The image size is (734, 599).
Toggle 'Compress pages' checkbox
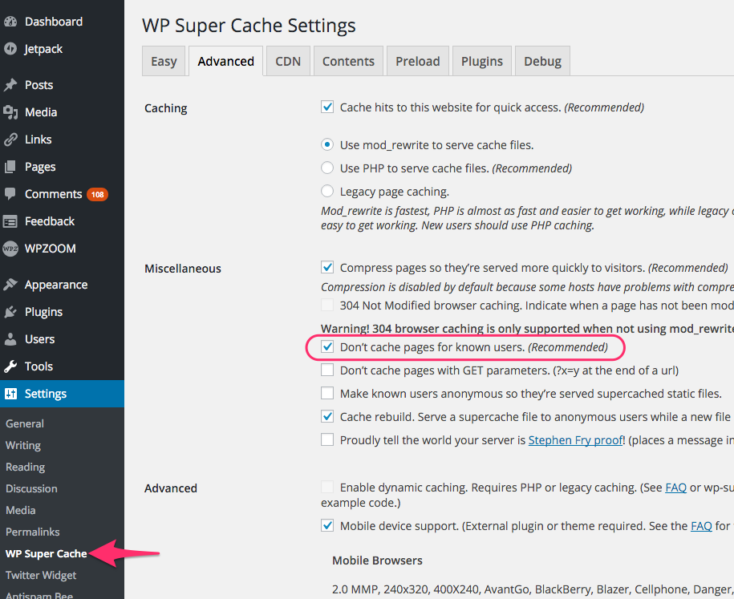tap(327, 267)
